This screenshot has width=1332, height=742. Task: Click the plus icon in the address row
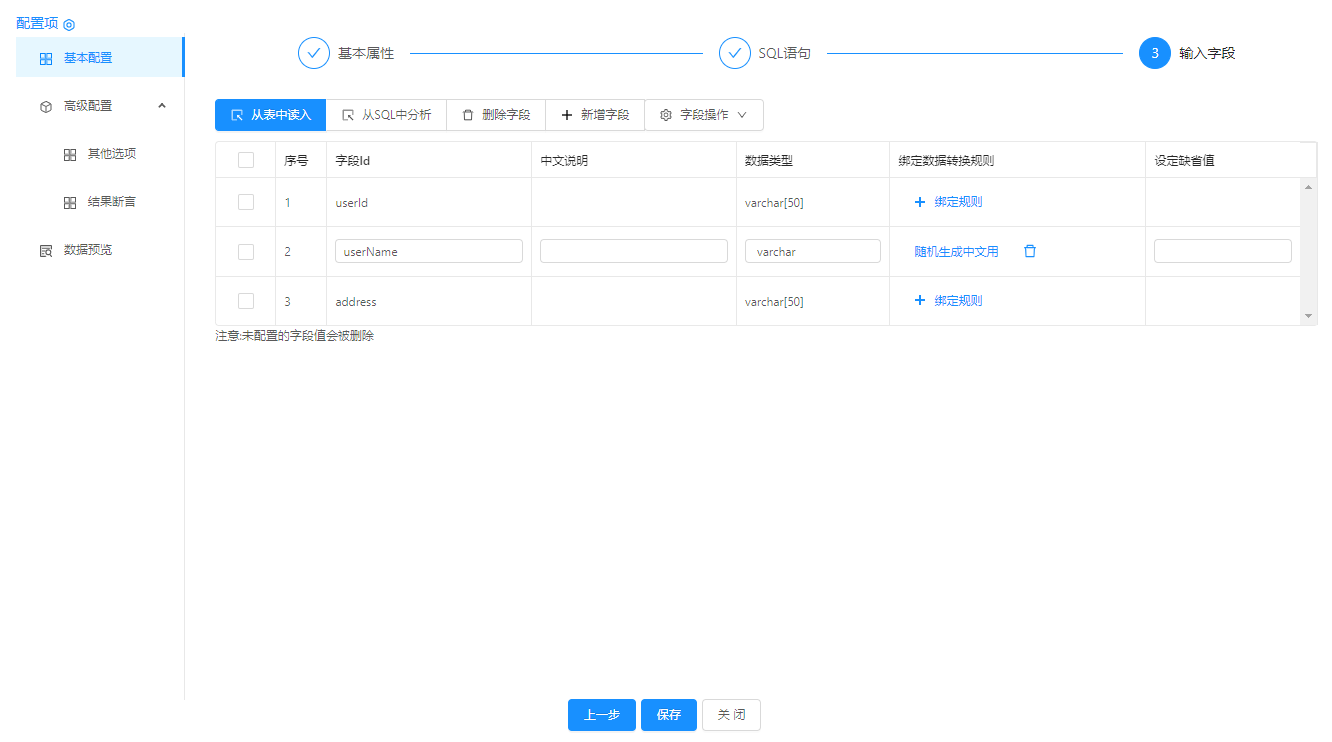(x=920, y=301)
